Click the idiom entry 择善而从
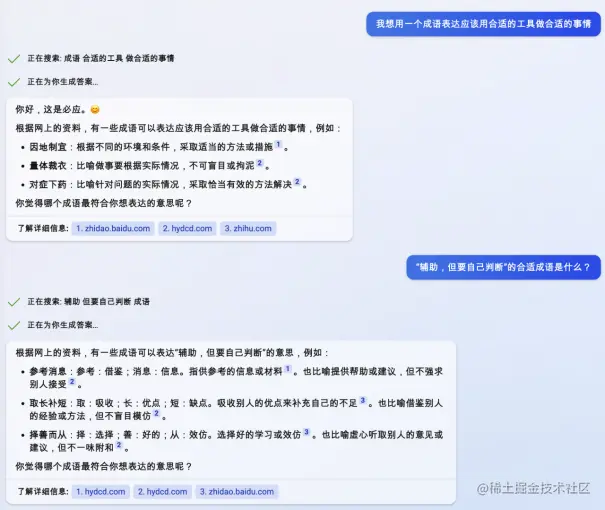The height and width of the screenshot is (510, 605). point(48,435)
